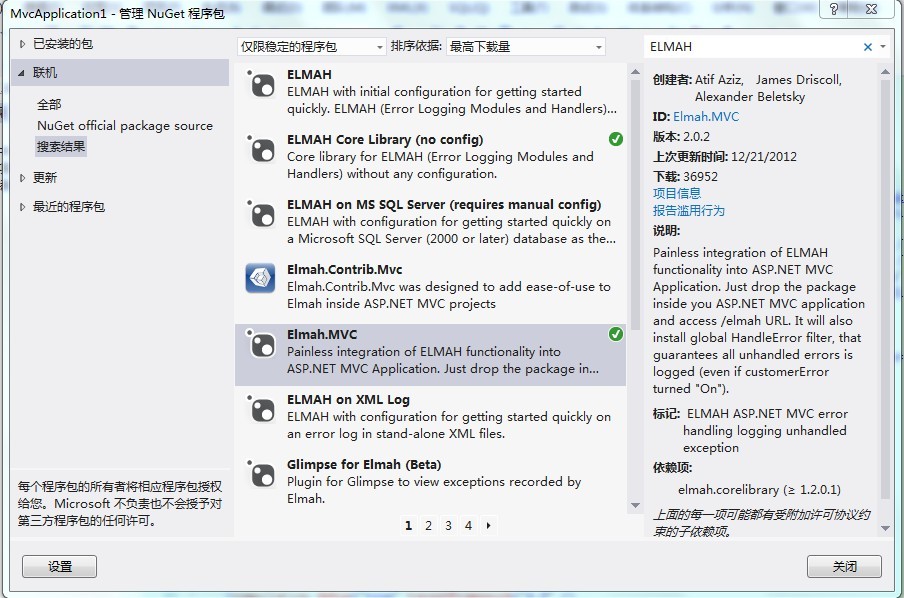Select NuGet official package source
This screenshot has width=904, height=598.
(x=125, y=126)
